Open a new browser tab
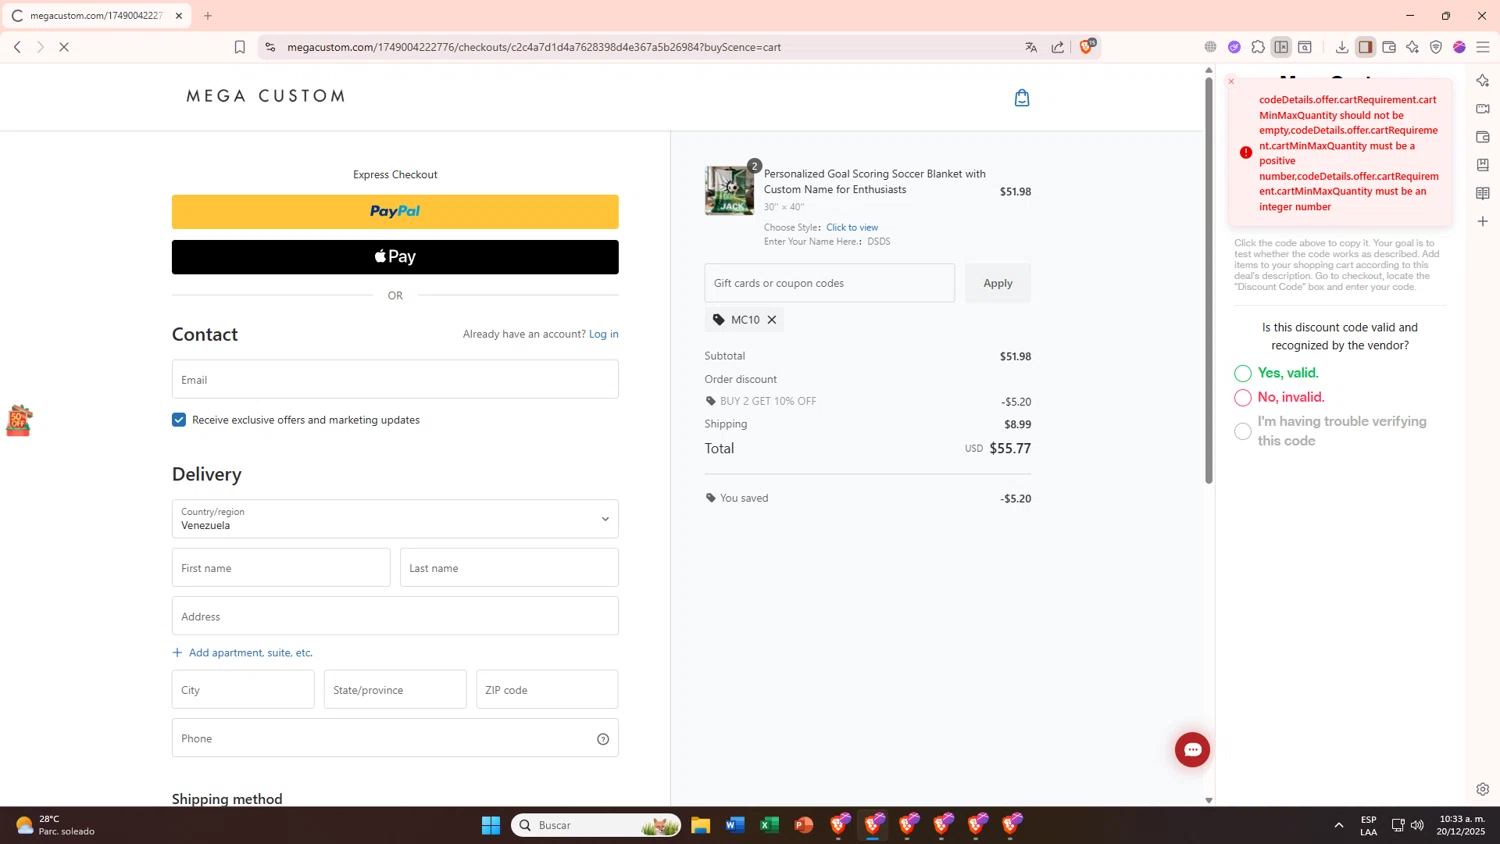The width and height of the screenshot is (1500, 844). [x=208, y=16]
